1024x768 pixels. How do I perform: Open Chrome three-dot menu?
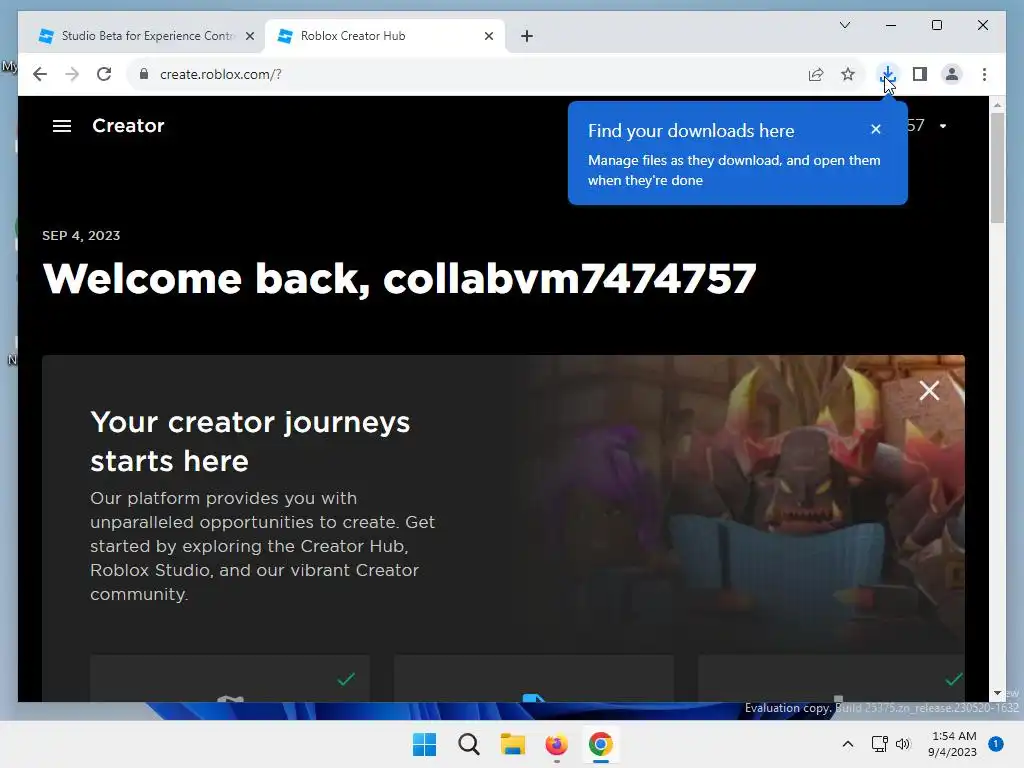click(x=984, y=74)
